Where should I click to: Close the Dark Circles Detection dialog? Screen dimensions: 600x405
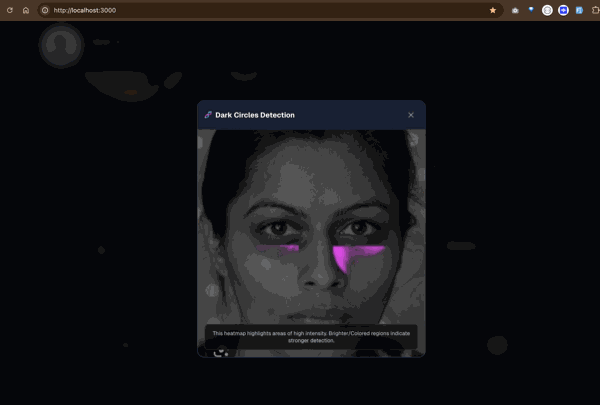click(x=411, y=115)
